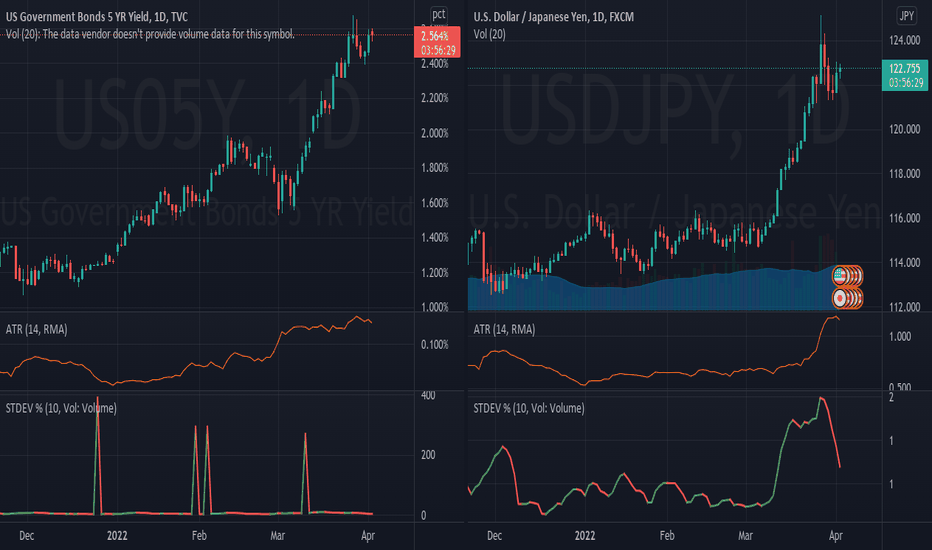Image resolution: width=932 pixels, height=550 pixels.
Task: Click the green 122.755 last price label
Action: (905, 75)
